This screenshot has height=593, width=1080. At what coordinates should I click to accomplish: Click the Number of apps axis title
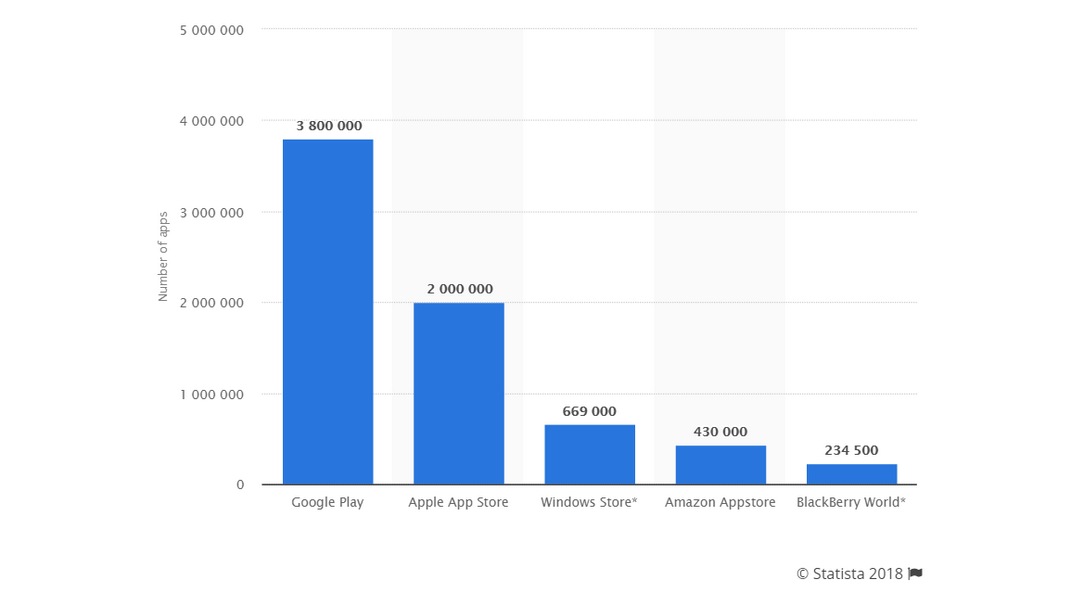tap(163, 256)
